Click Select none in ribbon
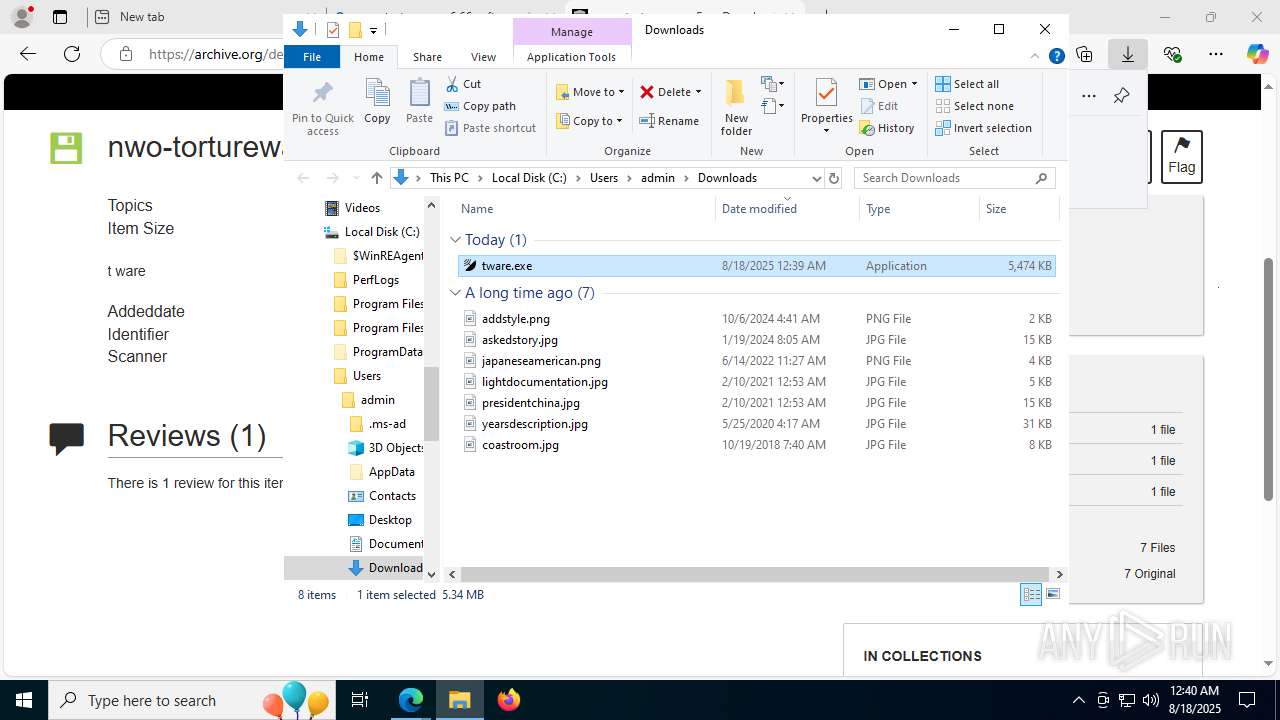 pos(974,106)
